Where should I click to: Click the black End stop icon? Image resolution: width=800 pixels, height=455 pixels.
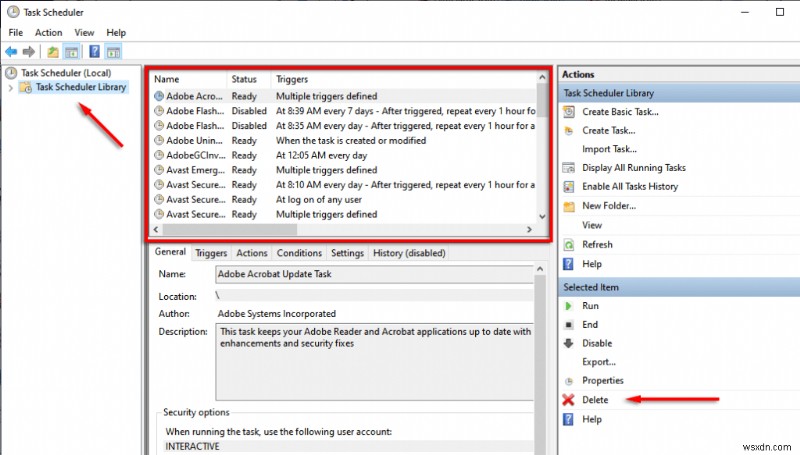point(568,324)
